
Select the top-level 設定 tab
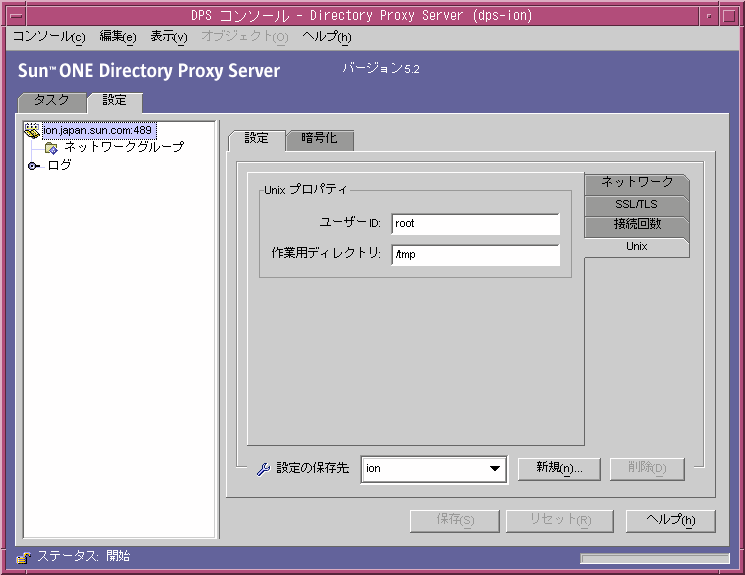[x=115, y=101]
